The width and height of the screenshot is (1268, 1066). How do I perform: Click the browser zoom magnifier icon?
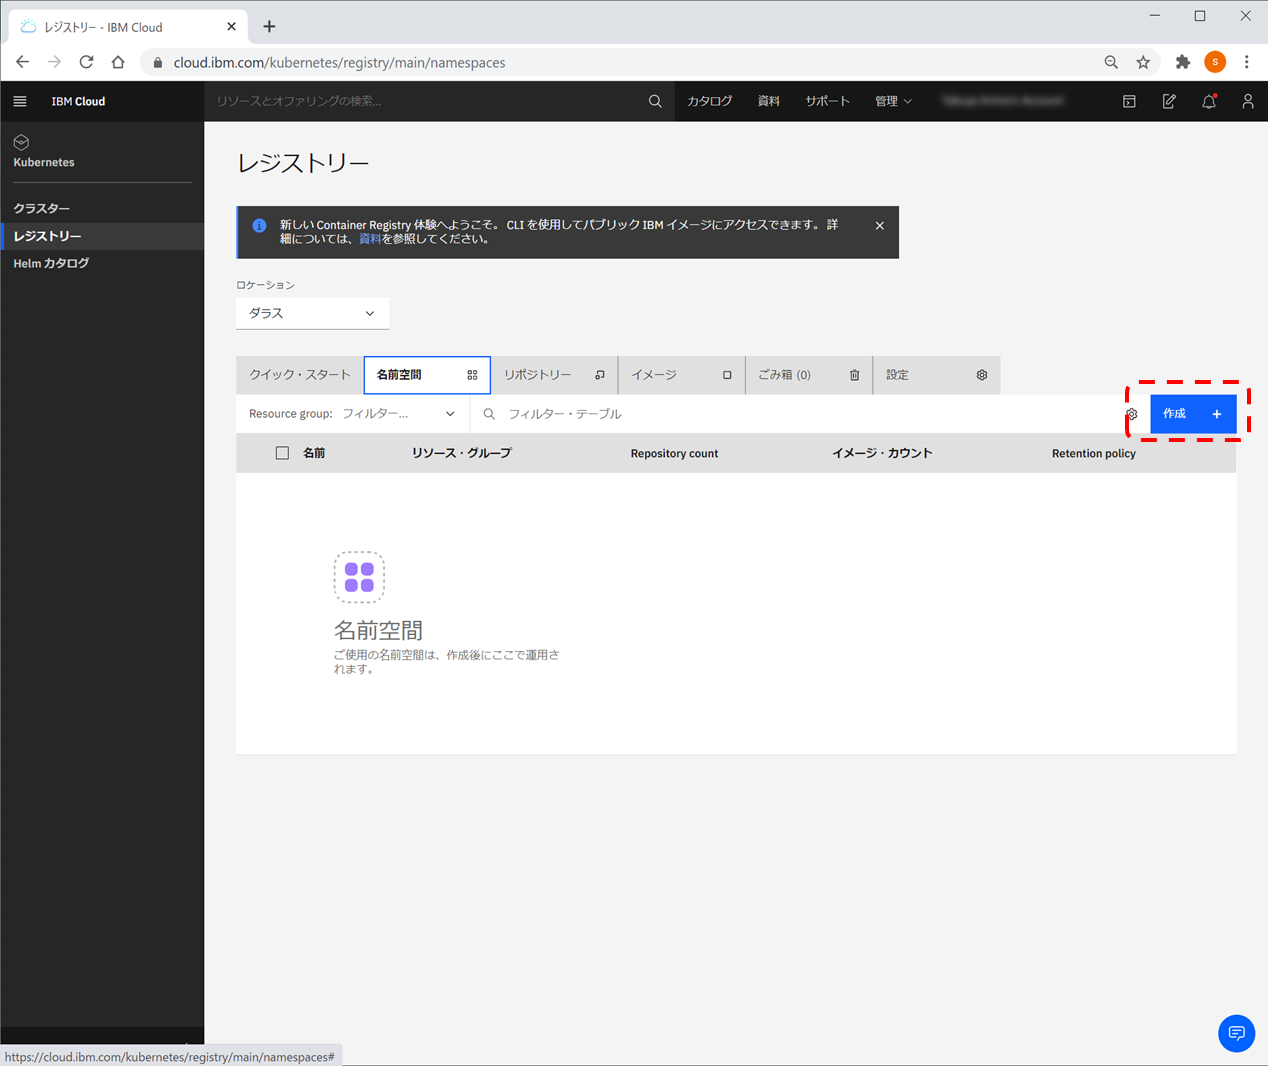pos(1111,62)
